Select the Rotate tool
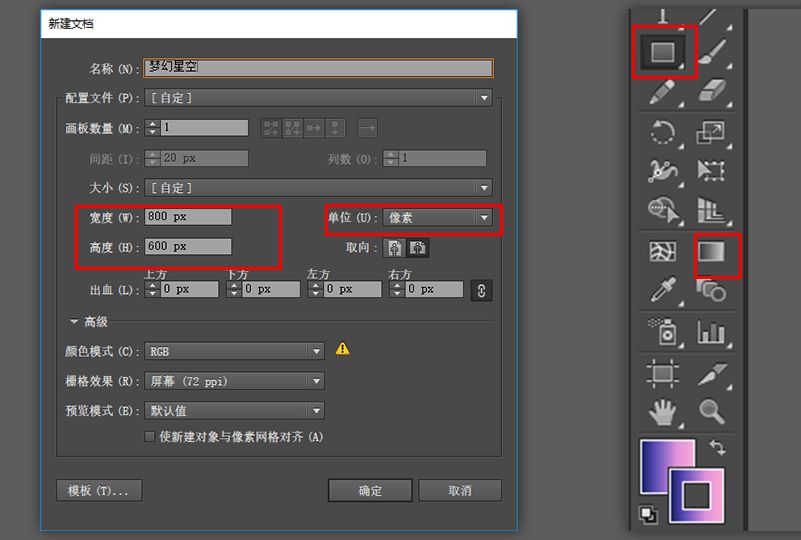The width and height of the screenshot is (801, 540). [663, 132]
